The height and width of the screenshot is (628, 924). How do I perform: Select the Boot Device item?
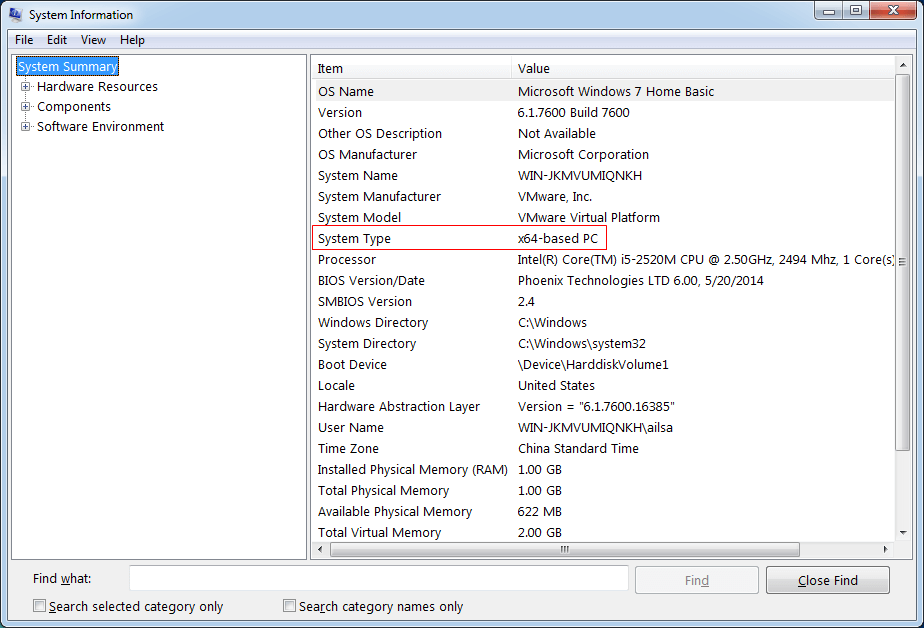(x=352, y=365)
